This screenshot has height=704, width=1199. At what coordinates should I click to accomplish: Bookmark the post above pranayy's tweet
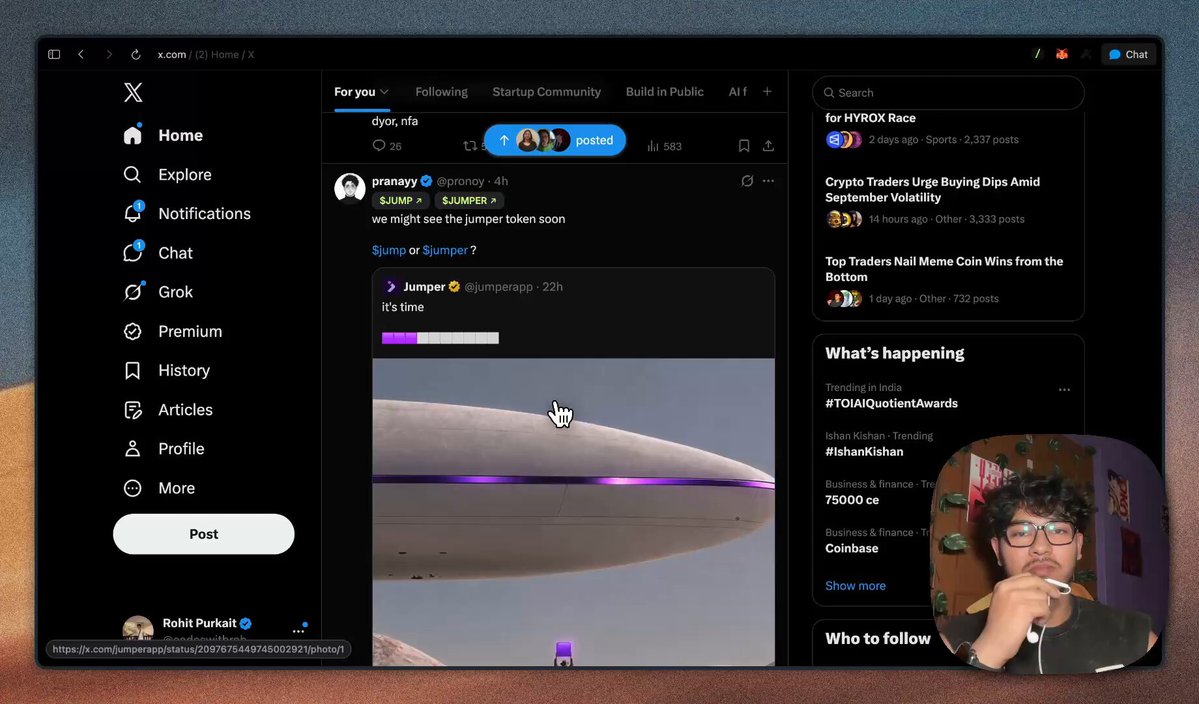click(x=744, y=146)
